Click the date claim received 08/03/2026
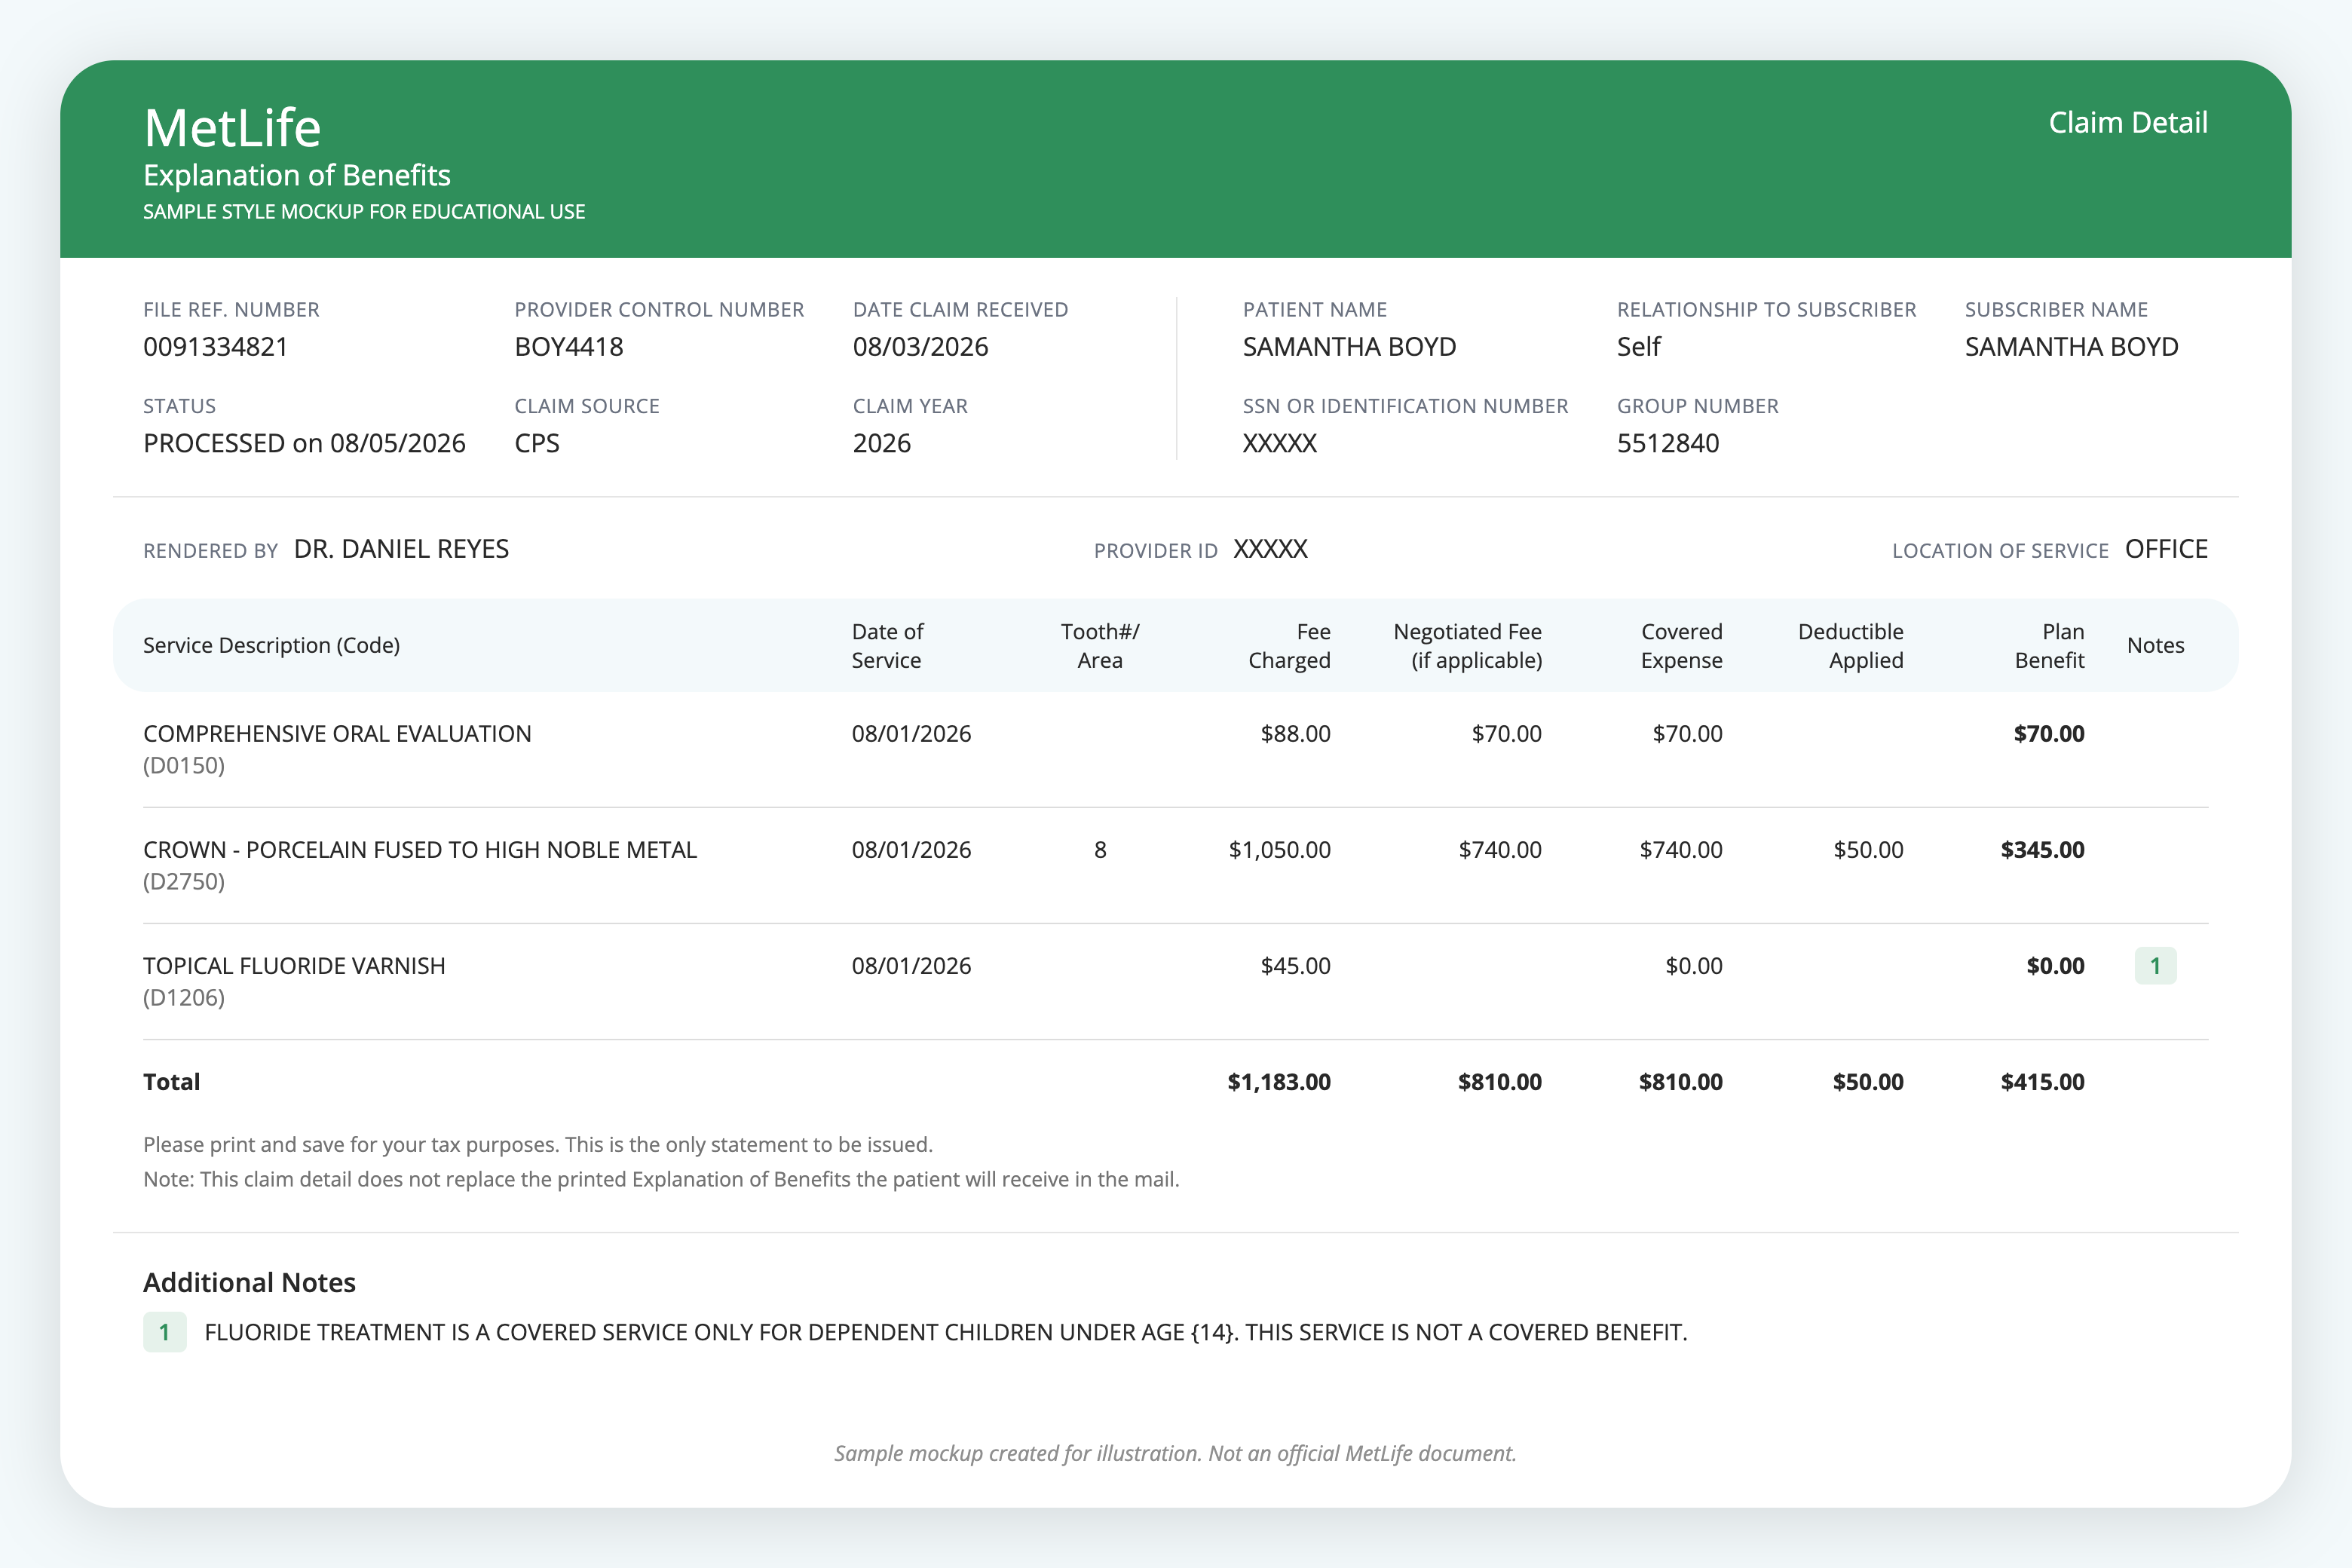The image size is (2352, 1568). [x=920, y=347]
